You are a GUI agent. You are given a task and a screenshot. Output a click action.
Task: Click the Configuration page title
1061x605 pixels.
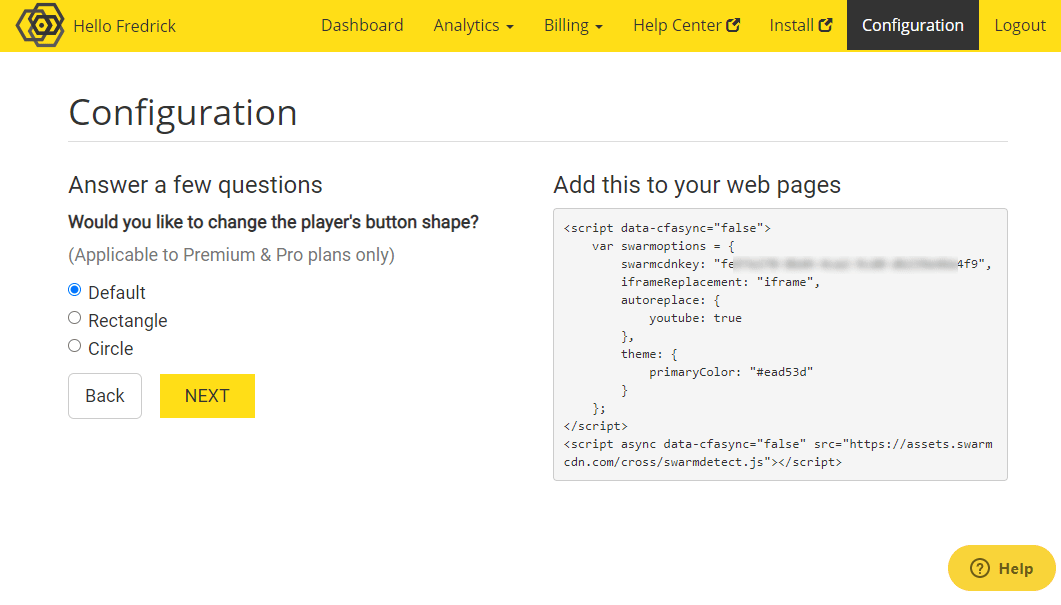(x=183, y=112)
